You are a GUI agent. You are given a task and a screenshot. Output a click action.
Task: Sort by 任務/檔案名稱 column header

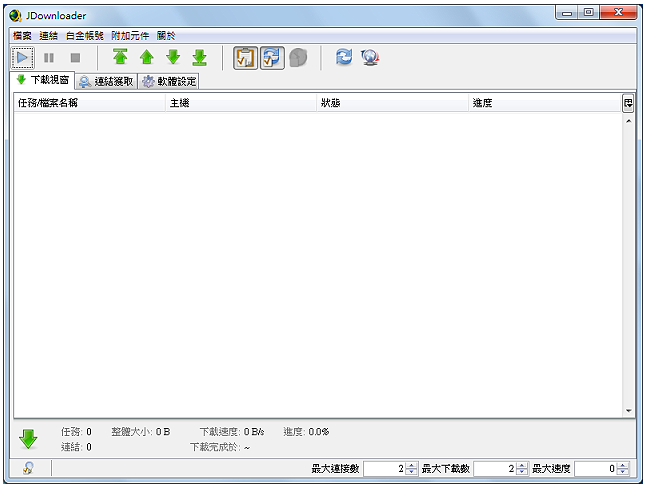coord(90,103)
